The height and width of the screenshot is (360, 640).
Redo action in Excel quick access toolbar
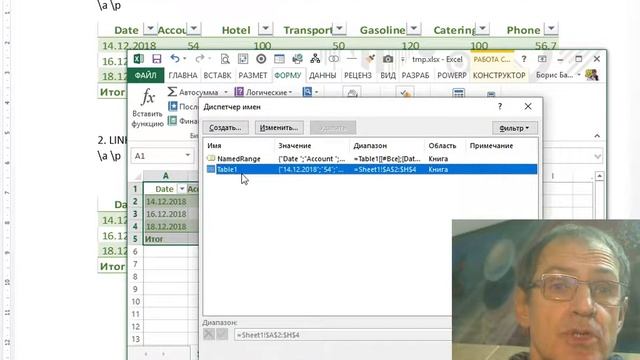200,59
